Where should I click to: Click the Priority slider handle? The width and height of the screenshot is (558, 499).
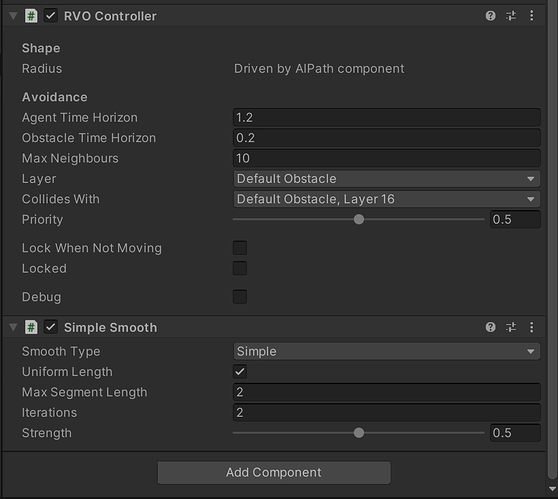tap(359, 219)
